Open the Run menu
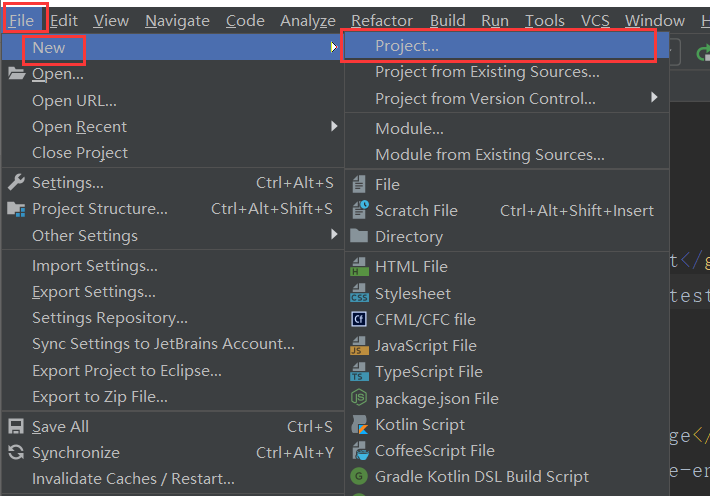 495,20
